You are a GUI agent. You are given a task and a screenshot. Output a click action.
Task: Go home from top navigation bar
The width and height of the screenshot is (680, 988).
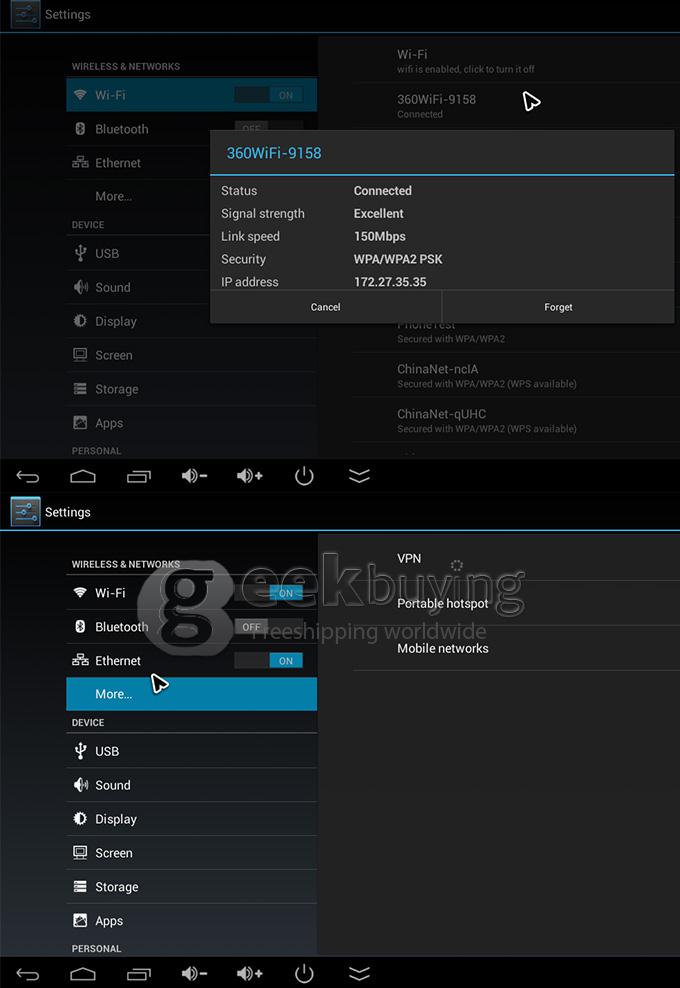(83, 476)
